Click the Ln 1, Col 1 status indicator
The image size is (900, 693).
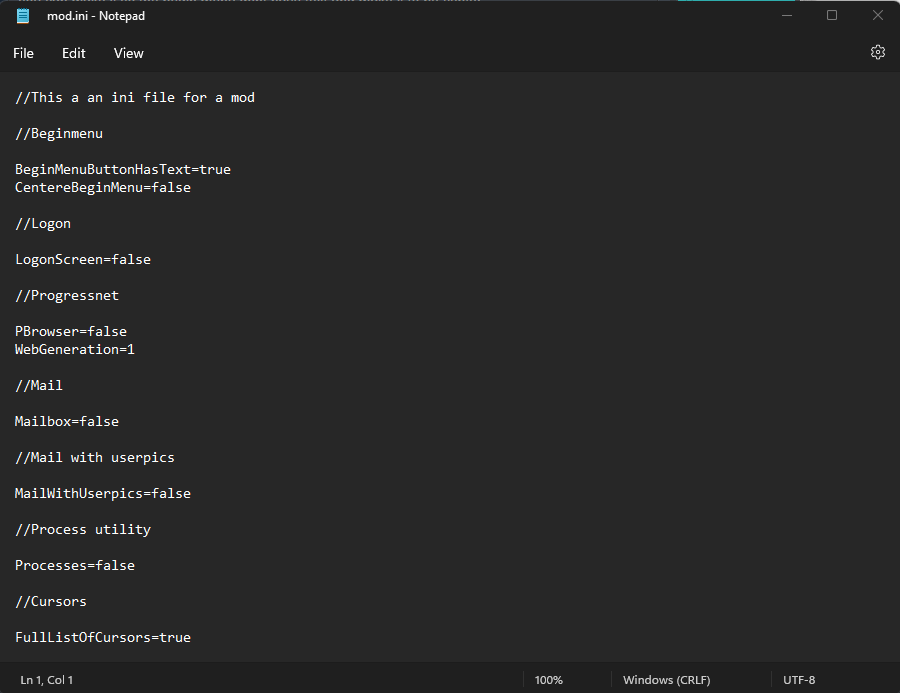point(47,680)
